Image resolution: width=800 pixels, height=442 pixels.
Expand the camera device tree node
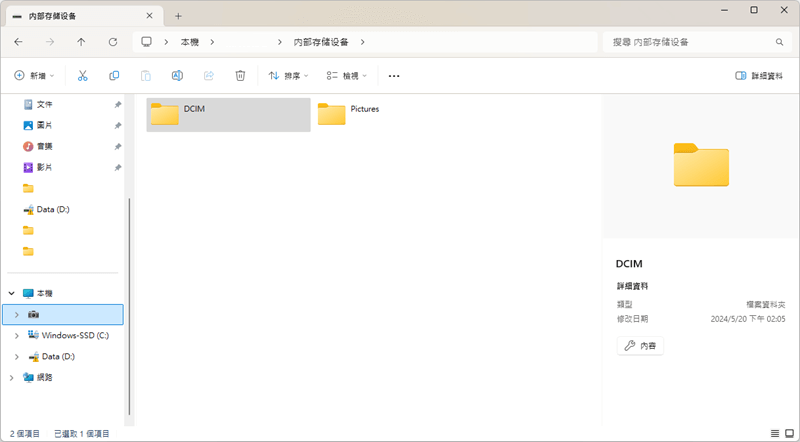tap(16, 314)
